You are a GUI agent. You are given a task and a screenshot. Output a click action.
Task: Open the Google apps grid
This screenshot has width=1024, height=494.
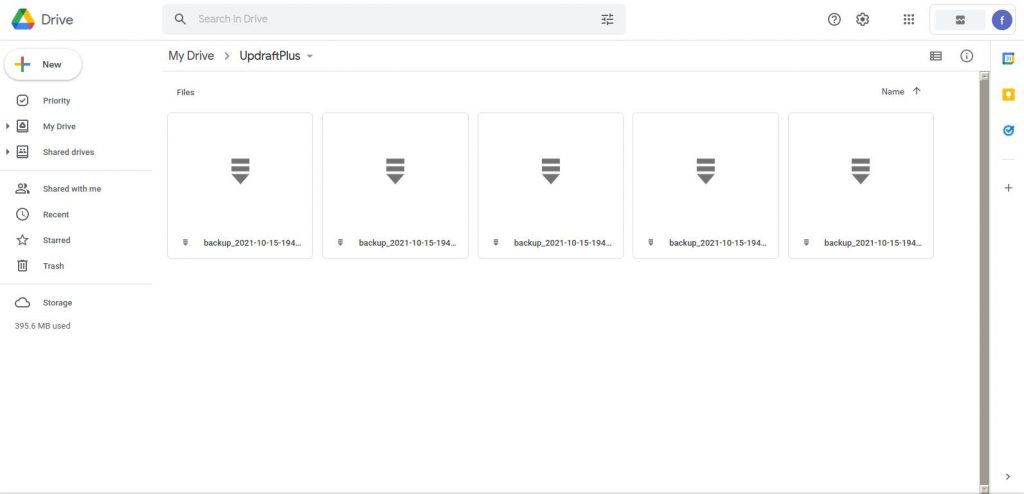(x=908, y=20)
